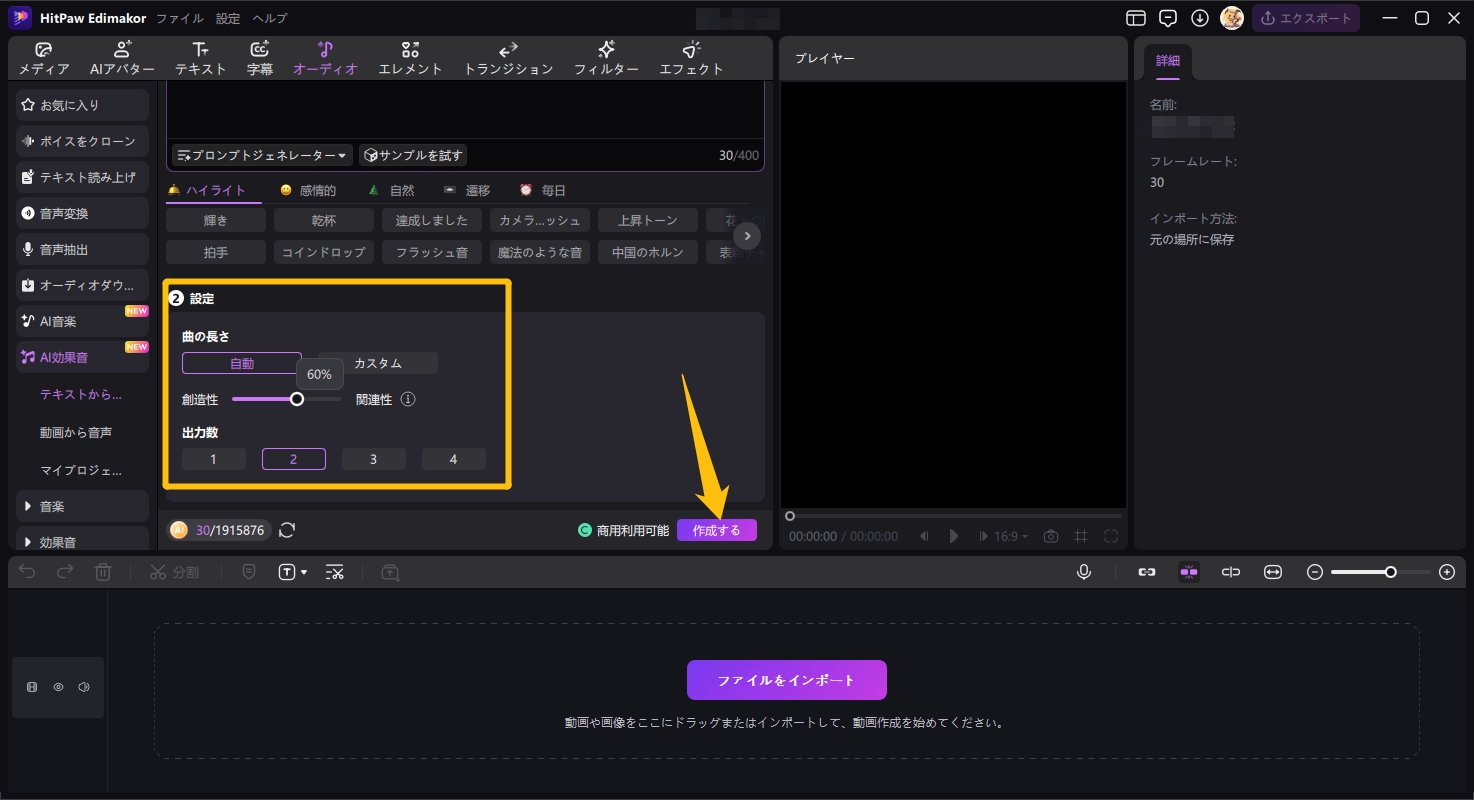The height and width of the screenshot is (800, 1474).
Task: Open the プロンプトジェネレーター dropdown
Action: coord(262,155)
